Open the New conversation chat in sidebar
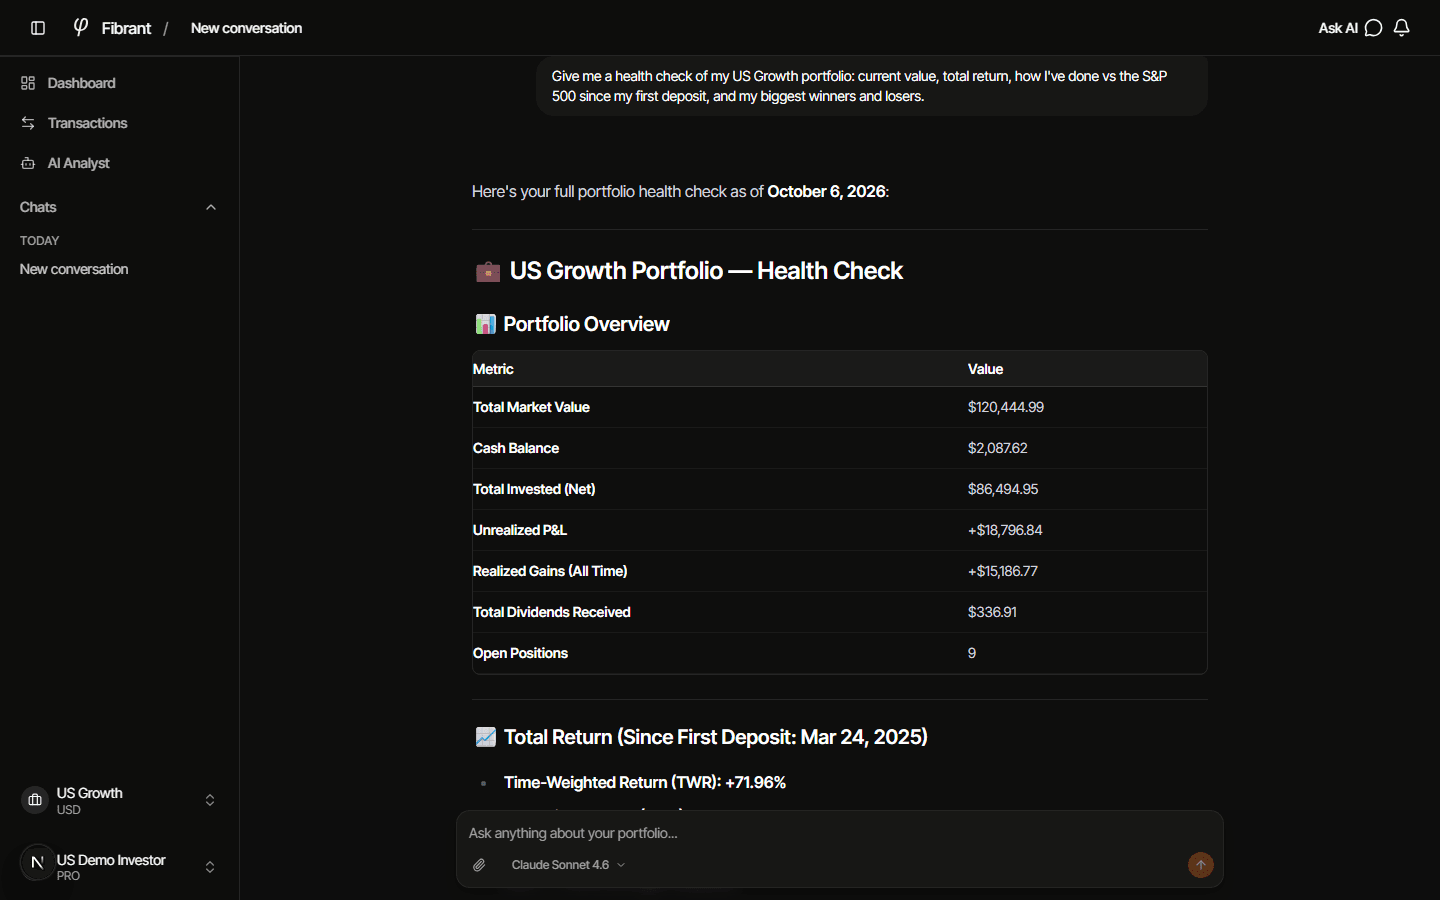The image size is (1440, 900). tap(74, 269)
